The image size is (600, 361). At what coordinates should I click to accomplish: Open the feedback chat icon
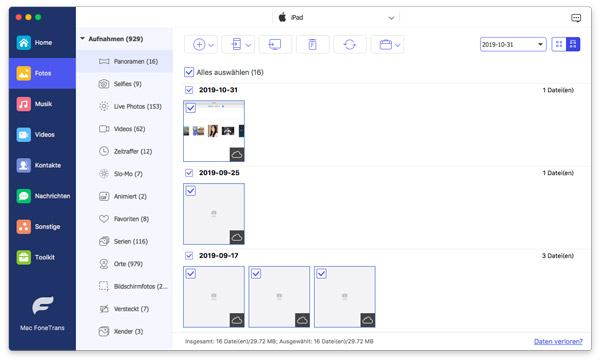tap(576, 18)
